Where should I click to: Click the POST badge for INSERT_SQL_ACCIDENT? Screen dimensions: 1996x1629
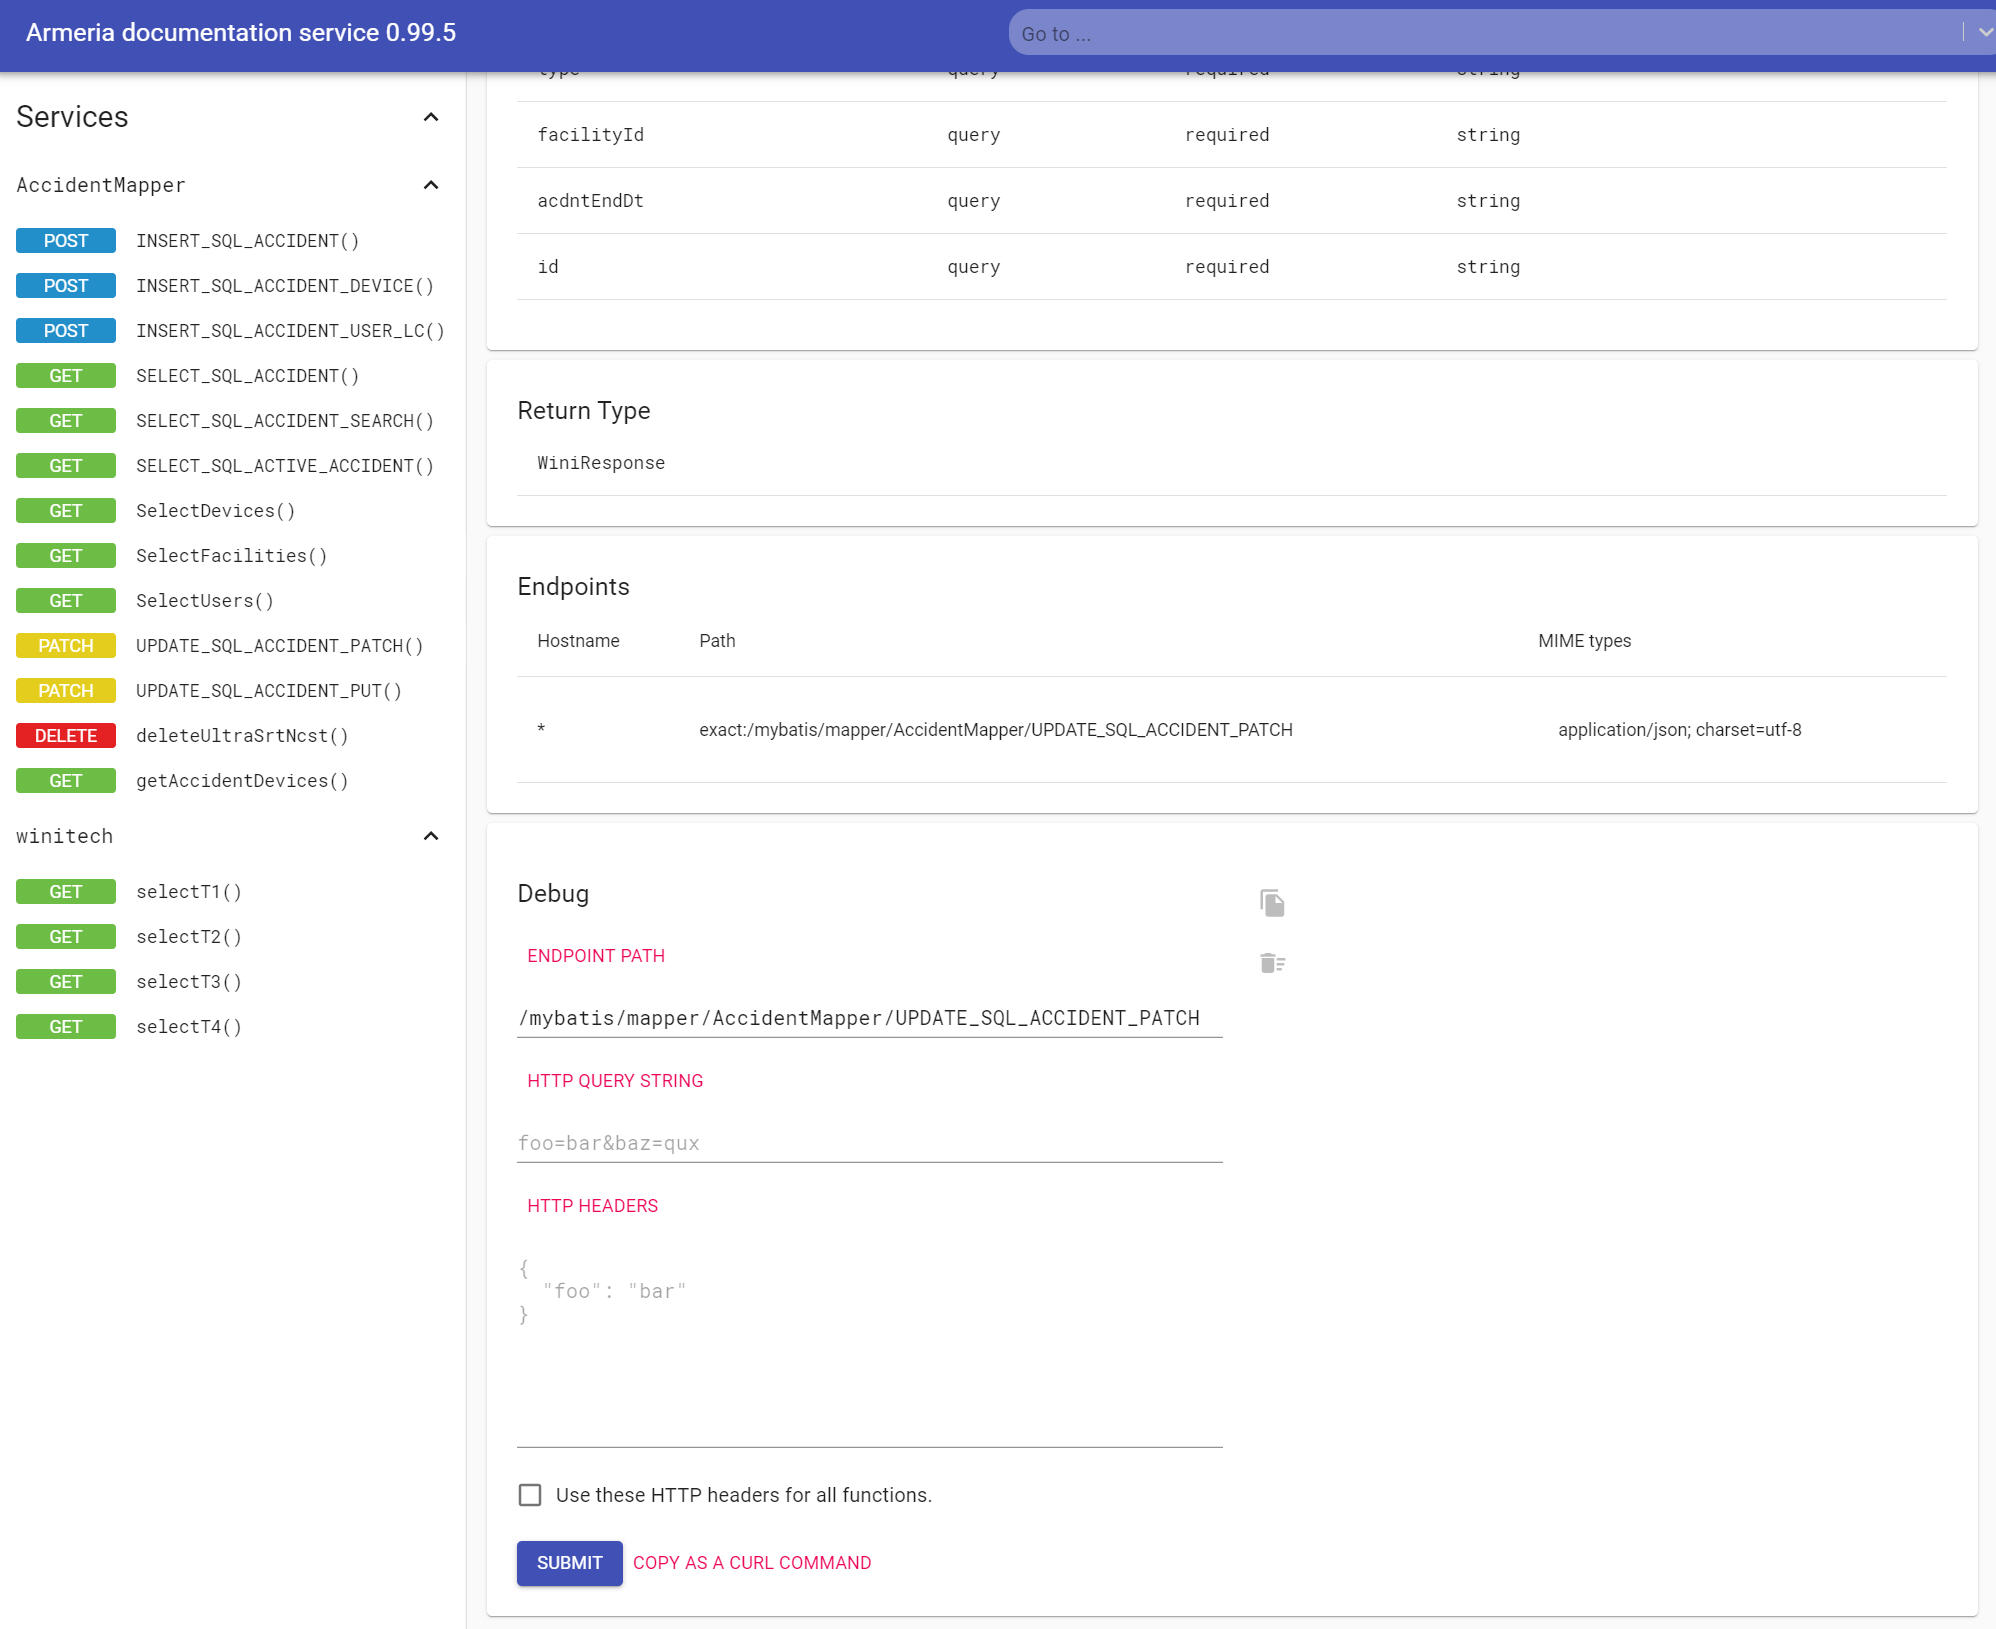point(66,241)
